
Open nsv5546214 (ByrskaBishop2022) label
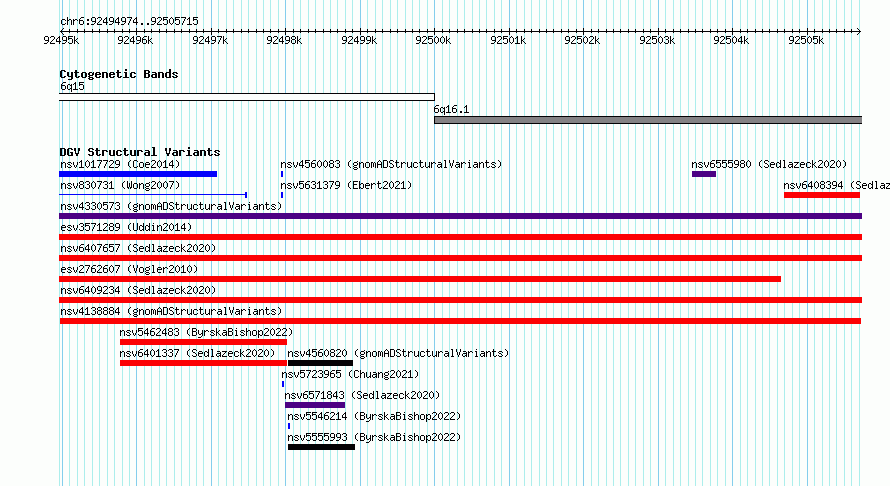pos(374,416)
